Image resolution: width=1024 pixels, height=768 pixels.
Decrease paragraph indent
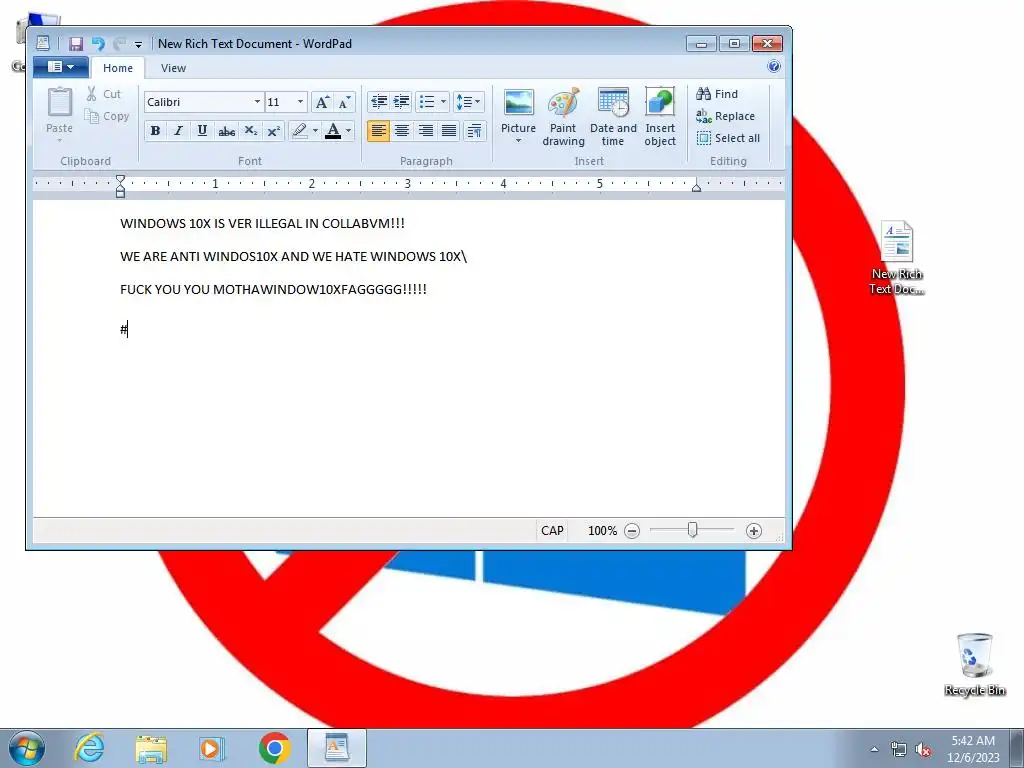(x=379, y=102)
